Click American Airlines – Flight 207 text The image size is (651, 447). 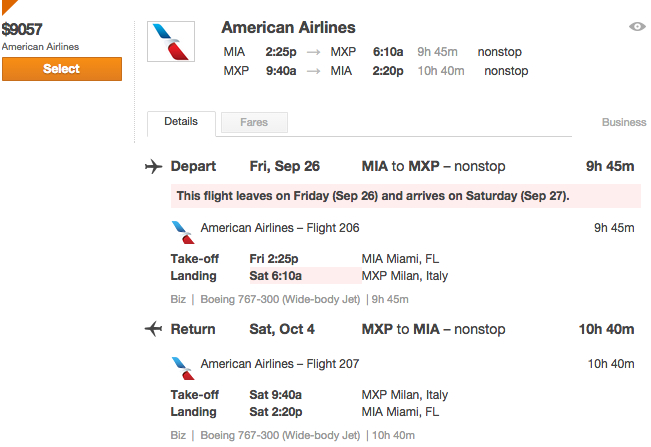[x=280, y=364]
